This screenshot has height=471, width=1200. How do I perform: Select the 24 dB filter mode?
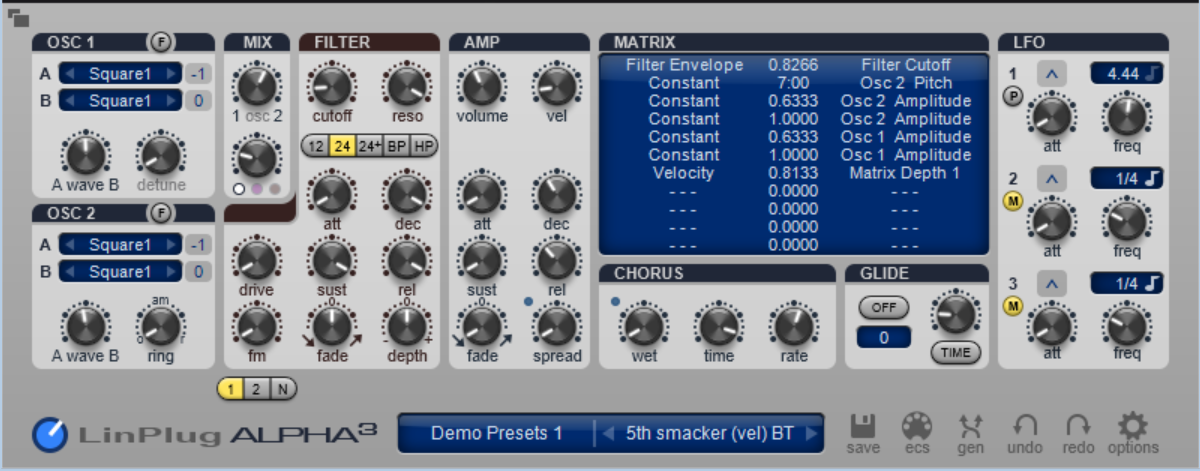(x=343, y=145)
